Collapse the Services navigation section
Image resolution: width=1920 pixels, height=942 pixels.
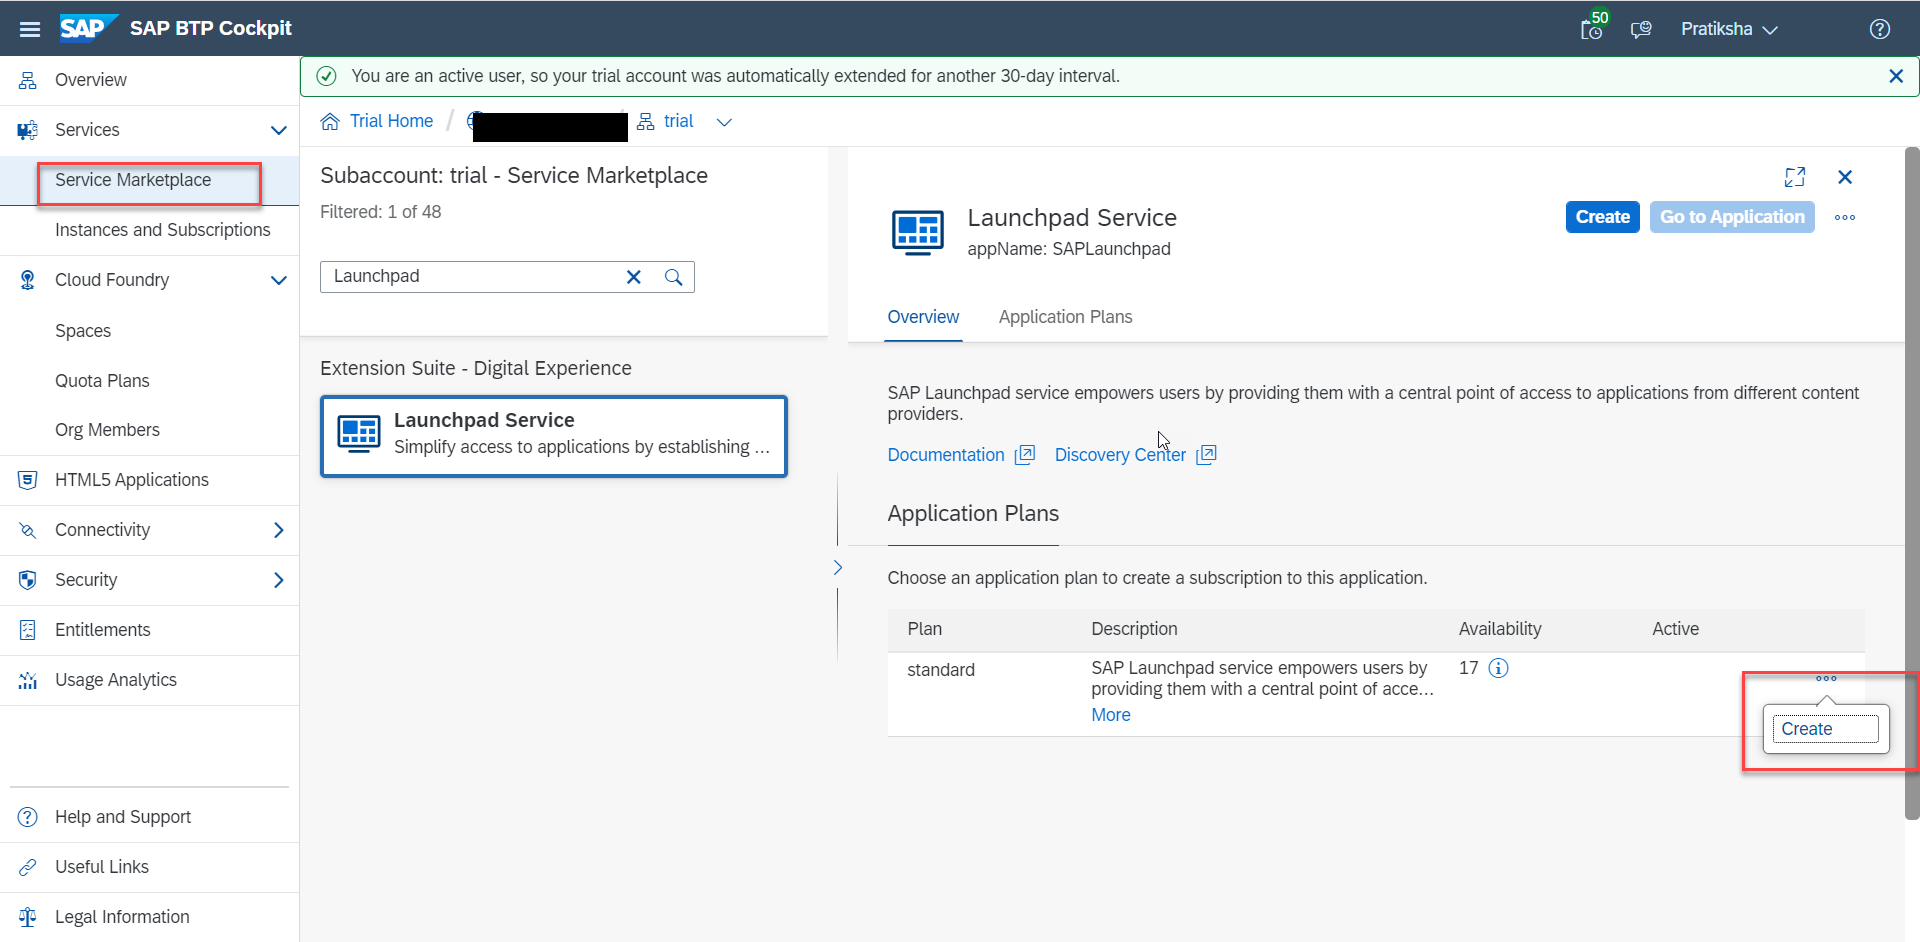[279, 130]
